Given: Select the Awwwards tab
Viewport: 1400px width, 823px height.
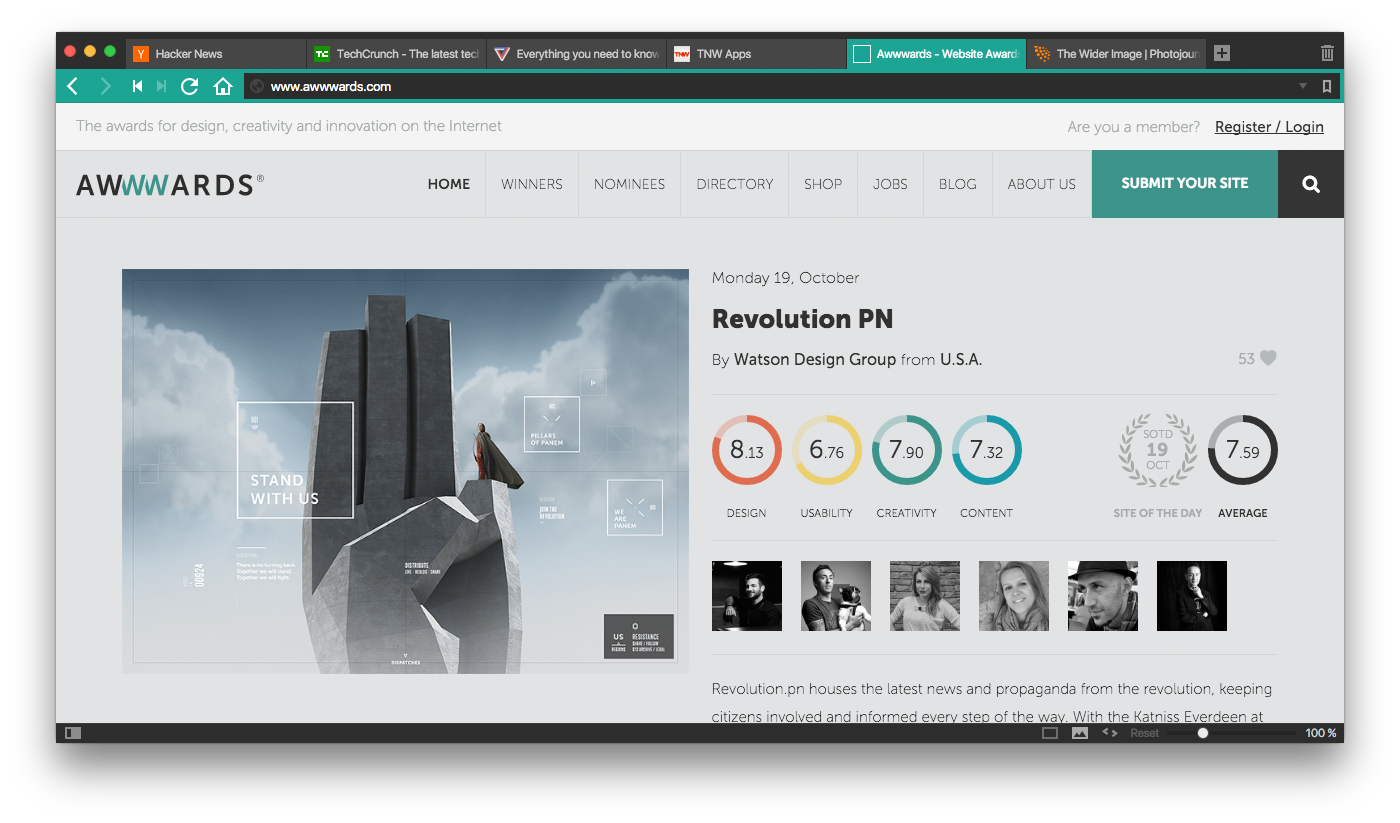Looking at the screenshot, I should [936, 54].
